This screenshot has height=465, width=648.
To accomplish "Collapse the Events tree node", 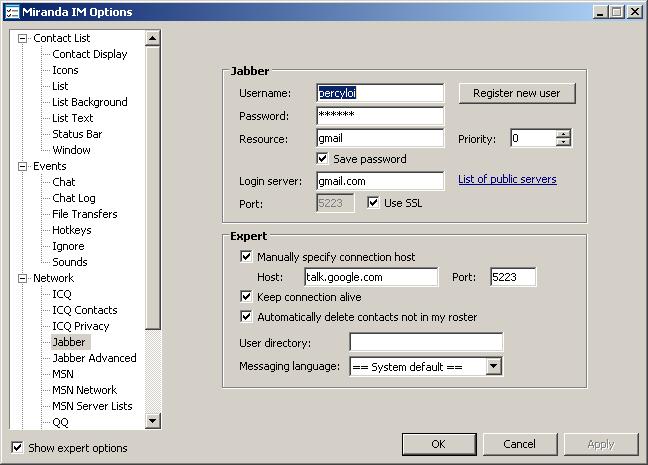I will click(x=22, y=166).
